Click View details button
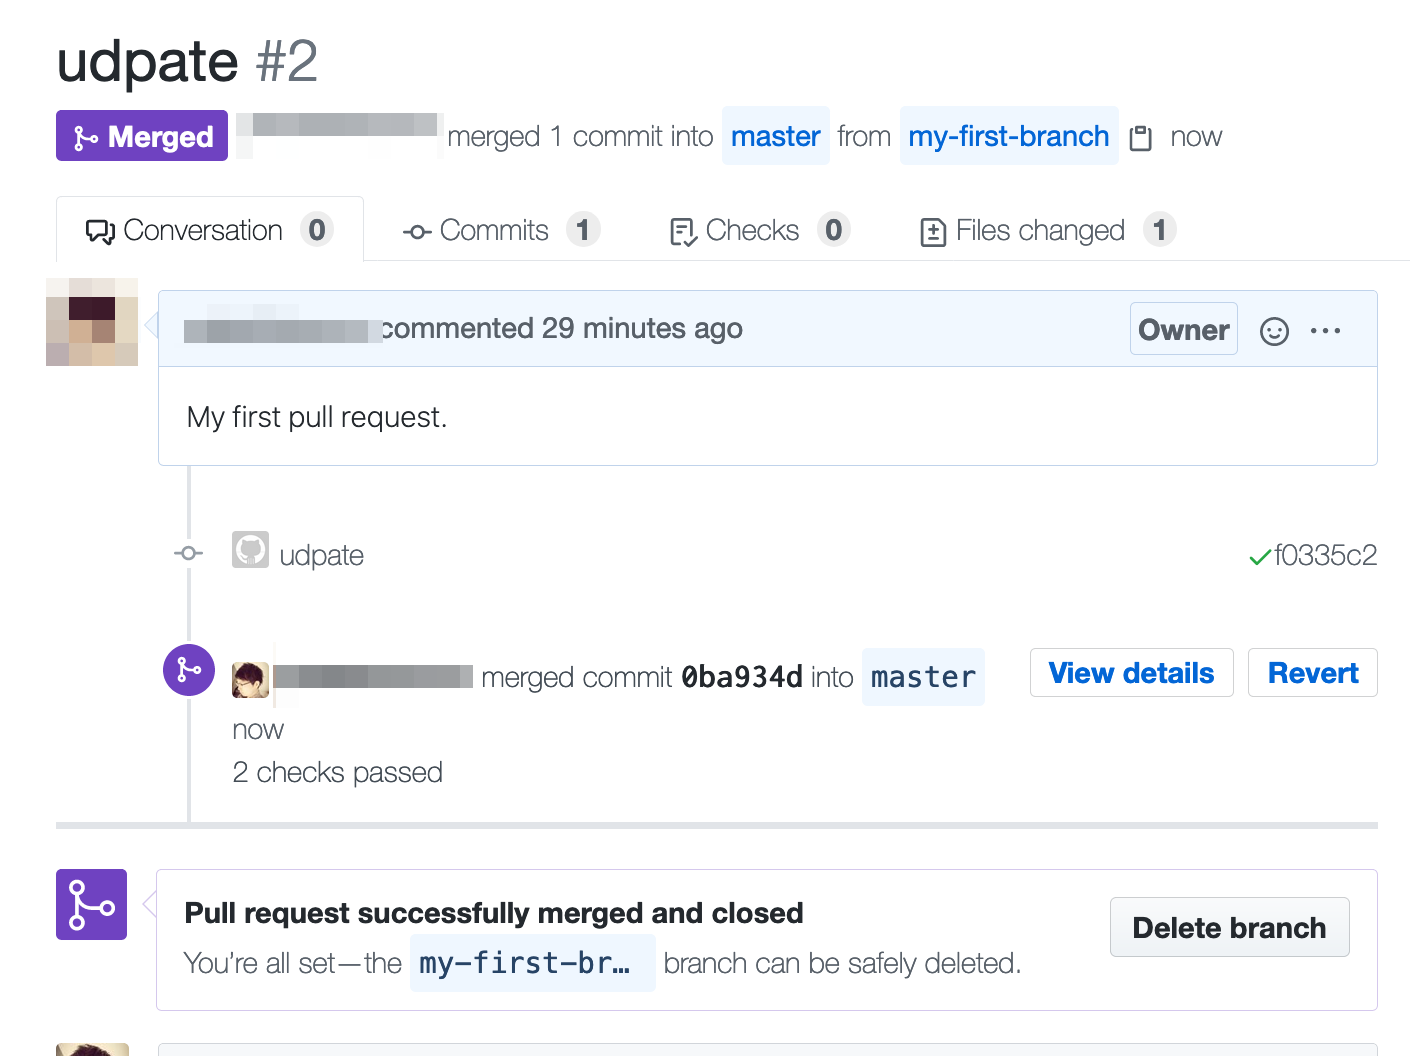This screenshot has height=1056, width=1410. (x=1131, y=673)
